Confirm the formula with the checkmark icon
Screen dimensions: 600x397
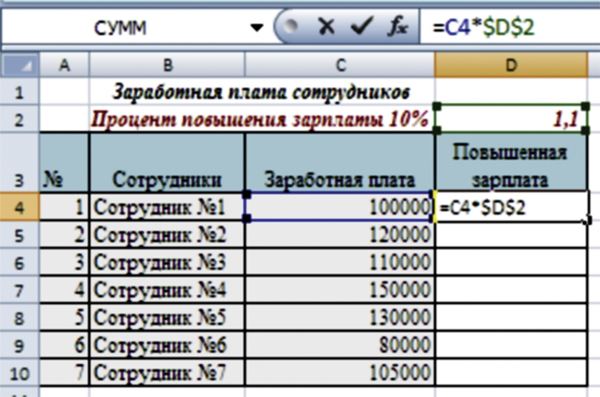[361, 27]
